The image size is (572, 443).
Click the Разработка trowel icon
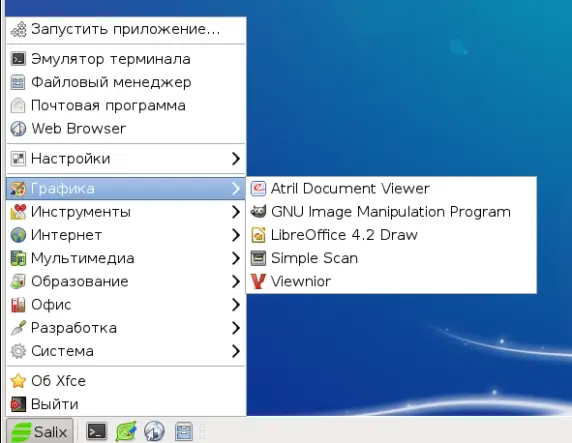point(18,328)
